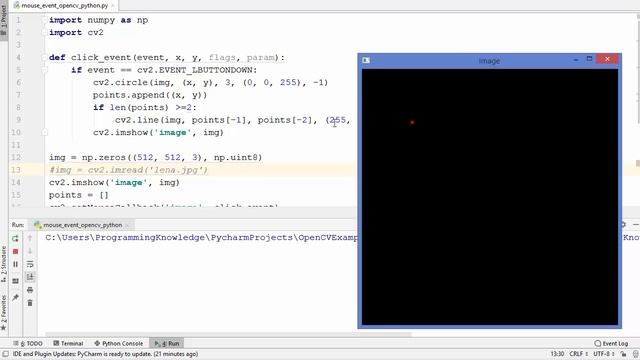The image size is (640, 360).
Task: Click the IDE and Plugin Updates status message
Action: tap(105, 354)
